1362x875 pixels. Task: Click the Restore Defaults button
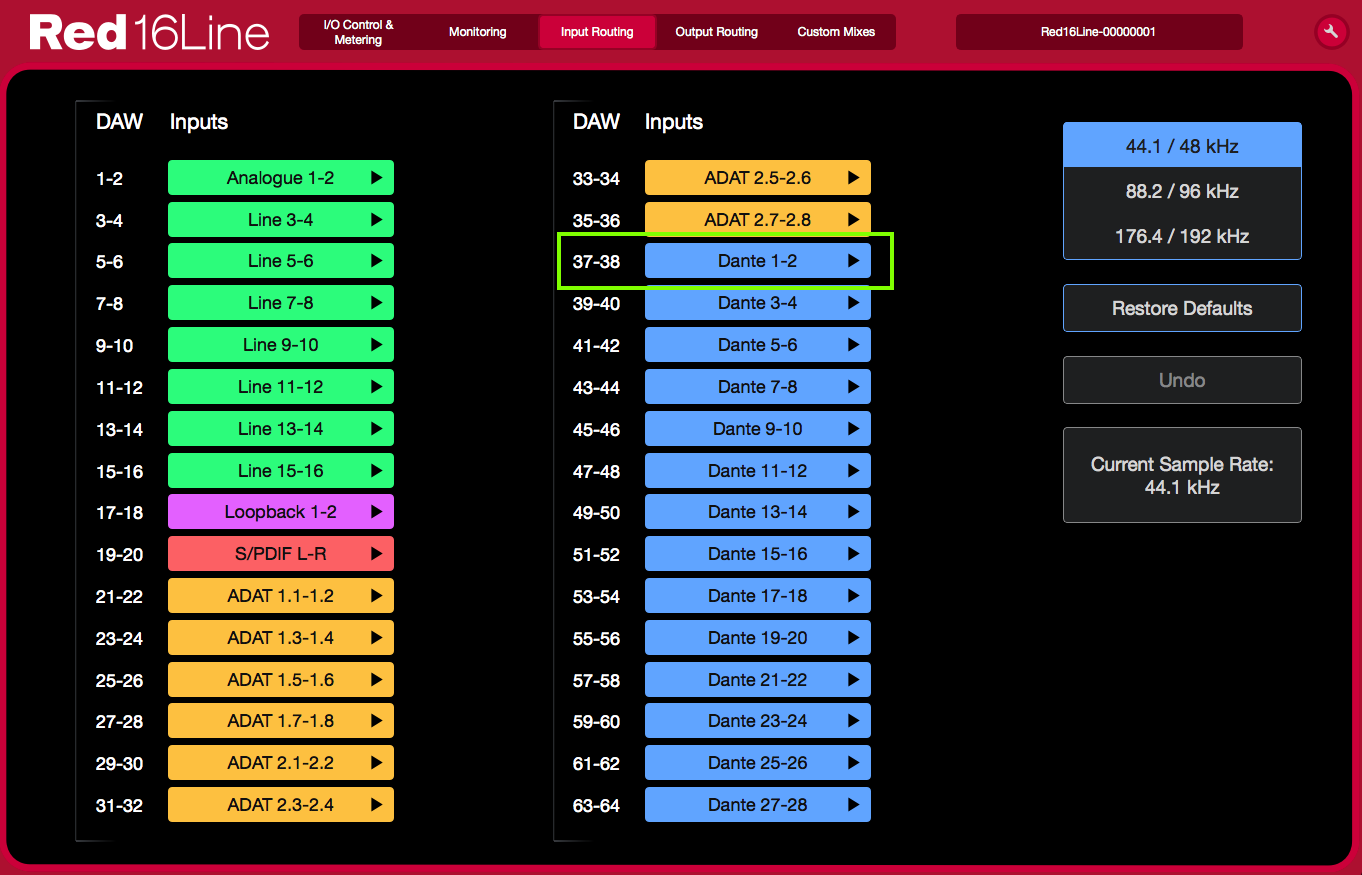click(1182, 308)
